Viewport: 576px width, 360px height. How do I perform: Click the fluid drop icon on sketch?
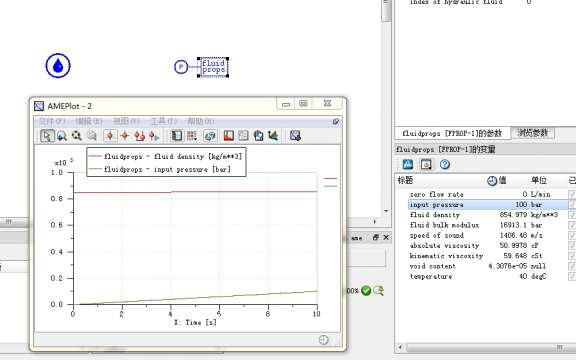click(x=58, y=66)
